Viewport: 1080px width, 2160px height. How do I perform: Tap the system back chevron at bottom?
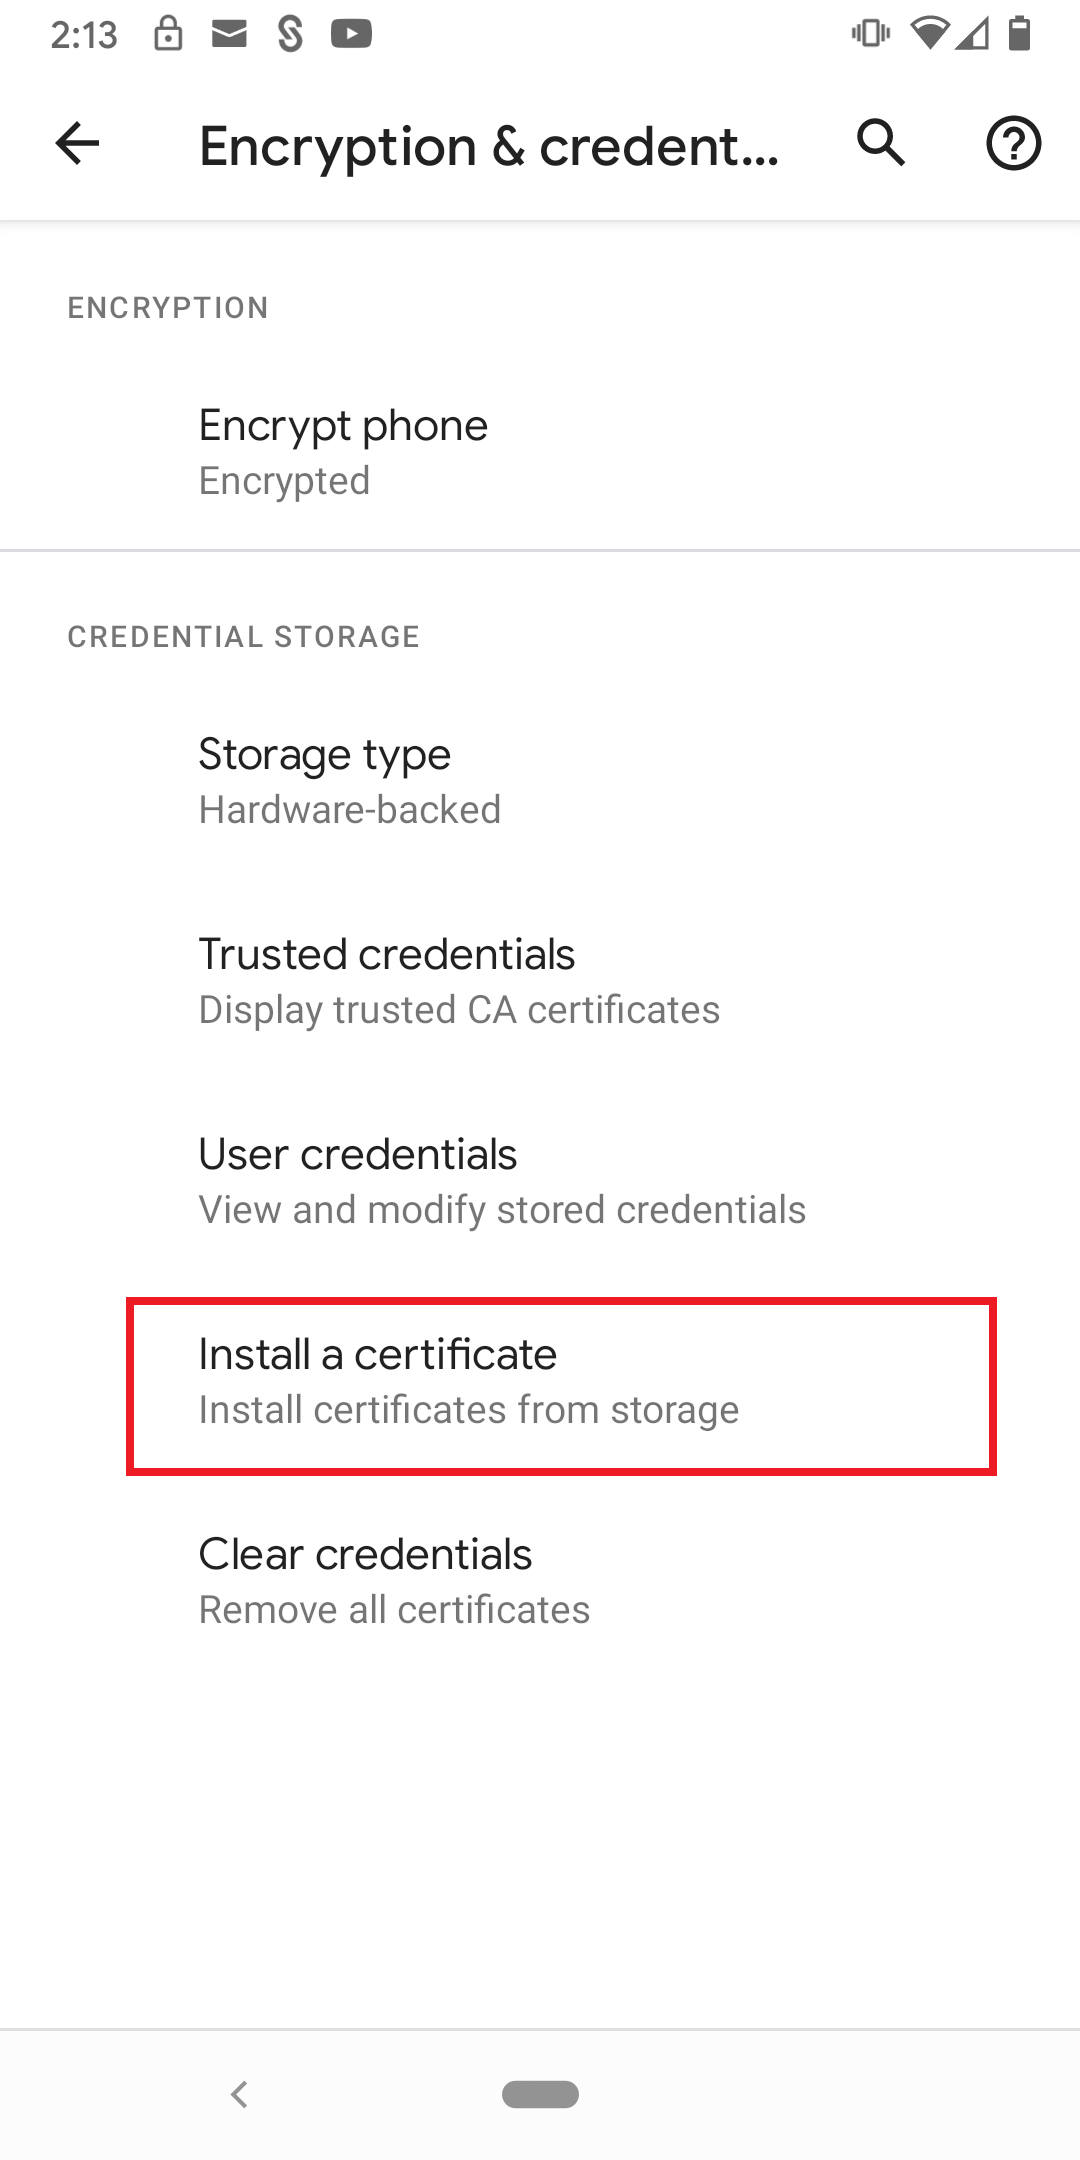(239, 2094)
